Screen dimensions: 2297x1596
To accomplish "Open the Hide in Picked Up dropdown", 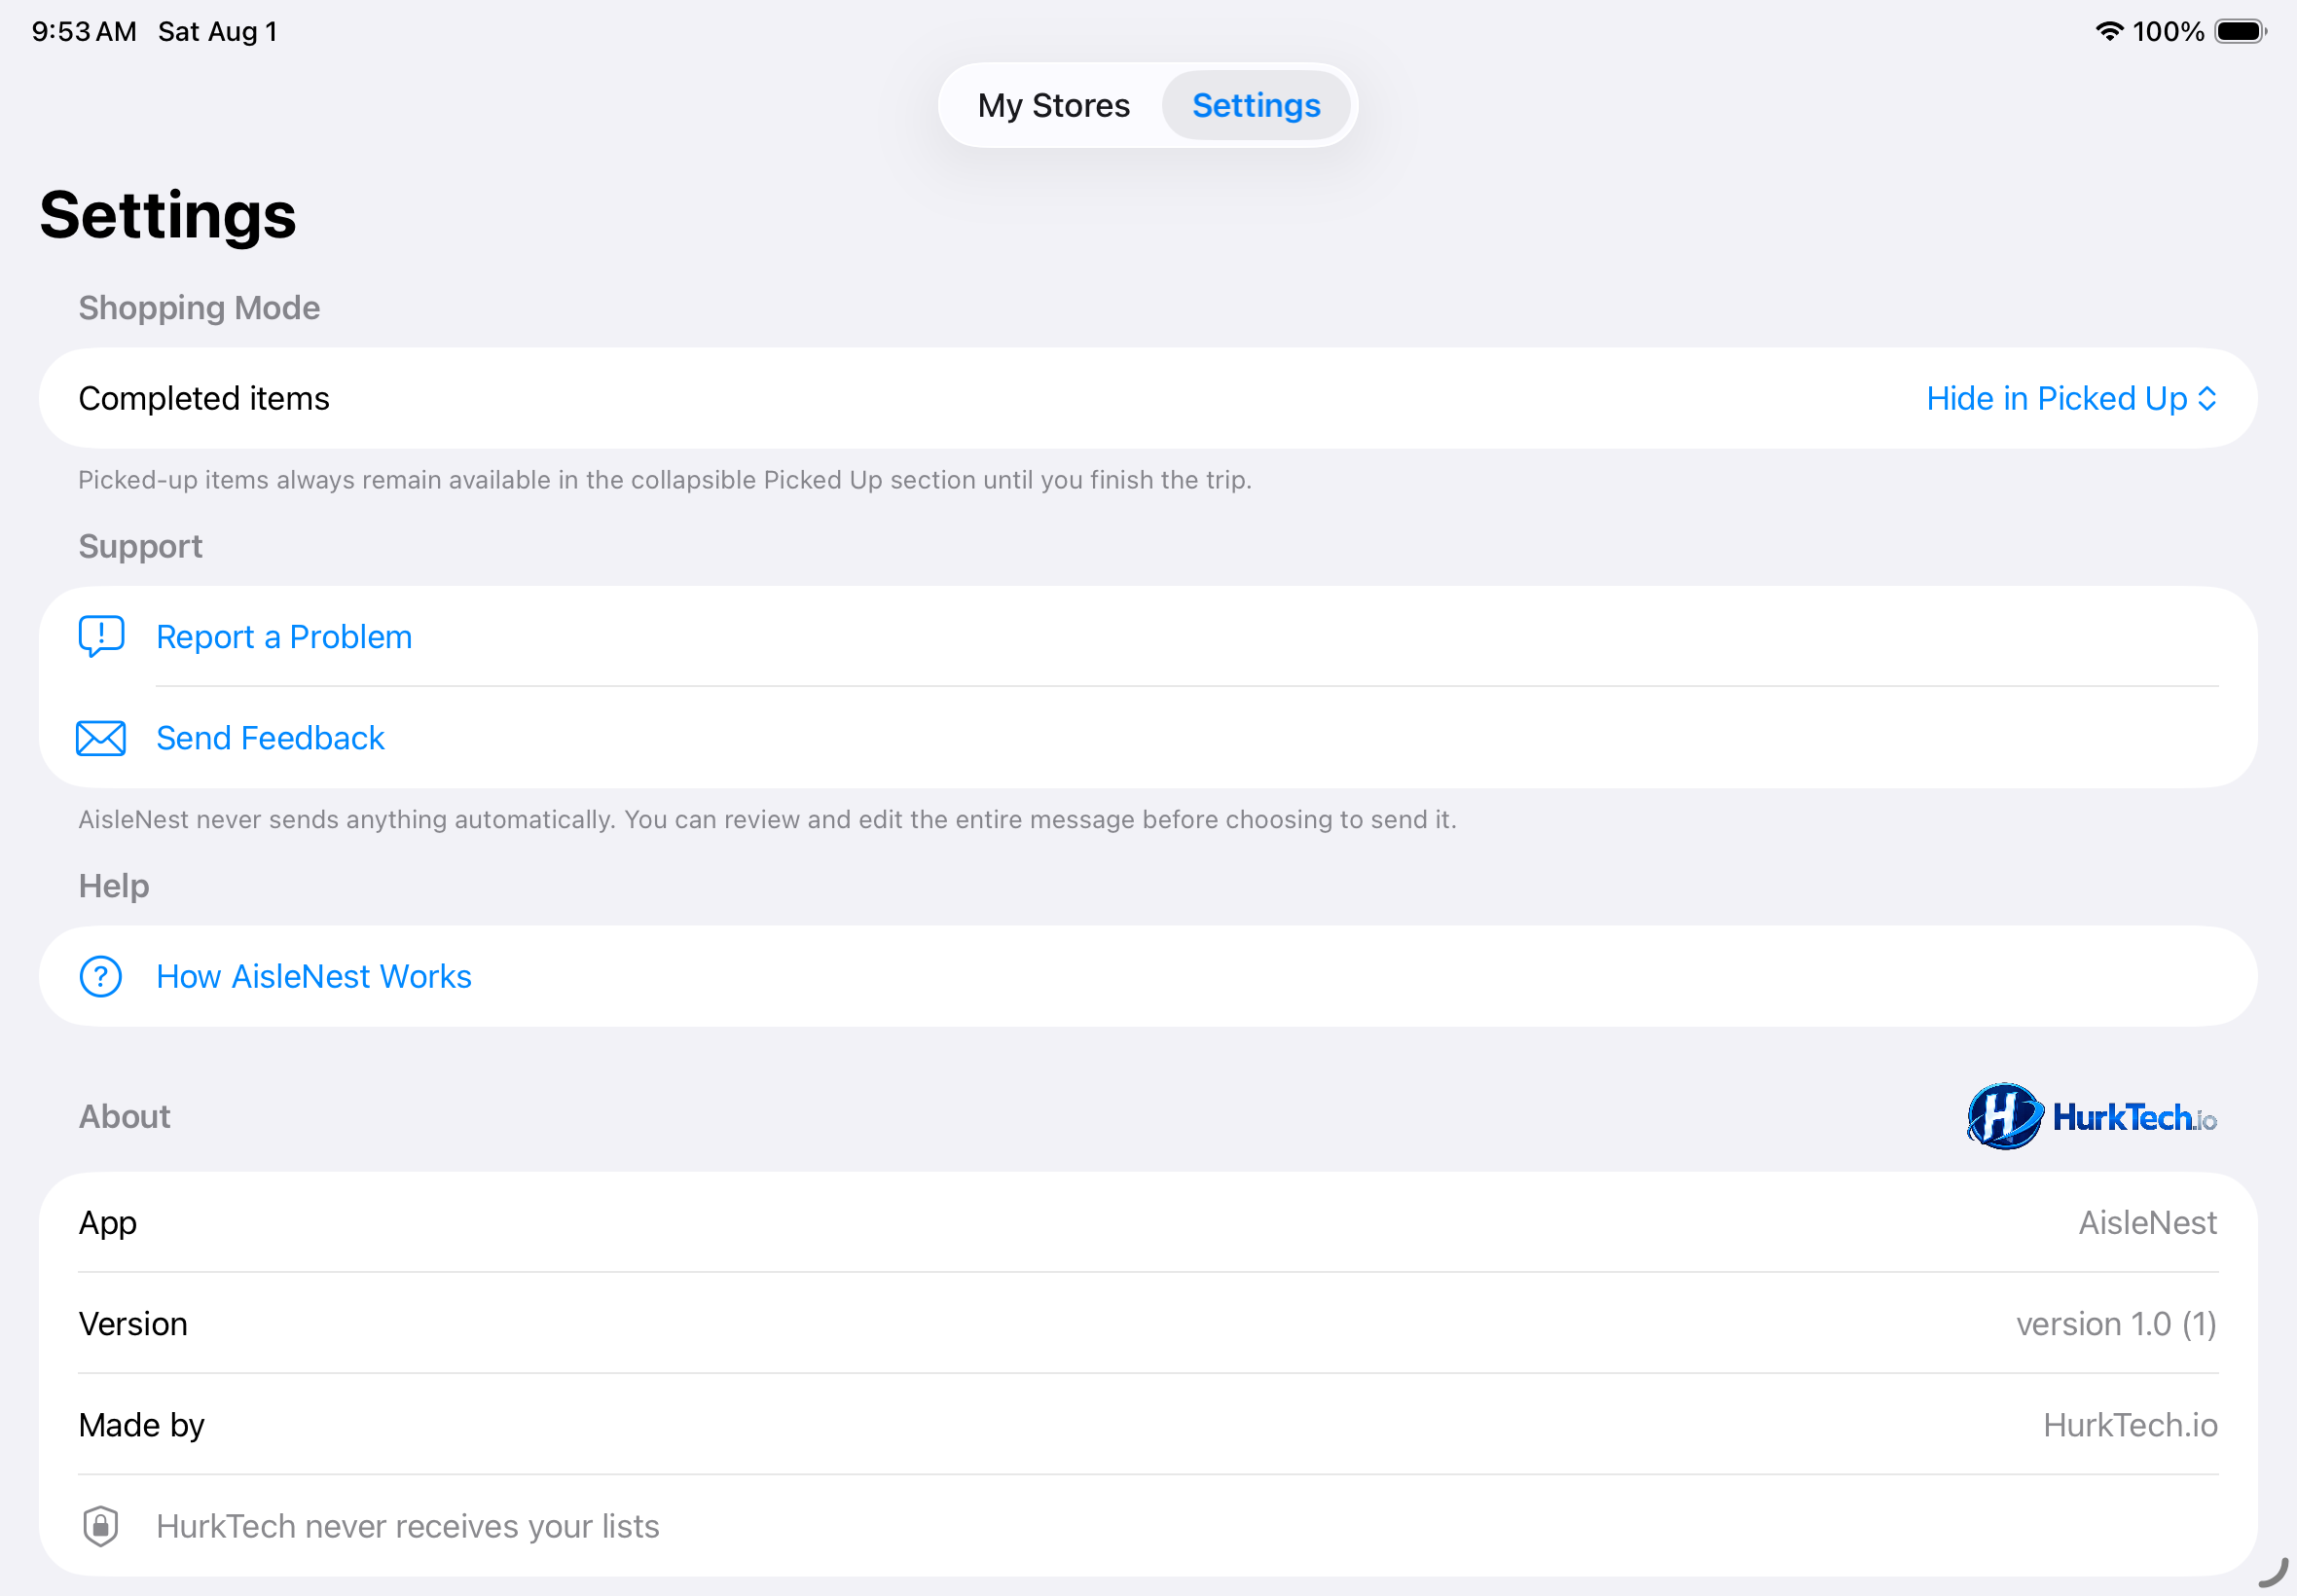I will pos(2071,398).
